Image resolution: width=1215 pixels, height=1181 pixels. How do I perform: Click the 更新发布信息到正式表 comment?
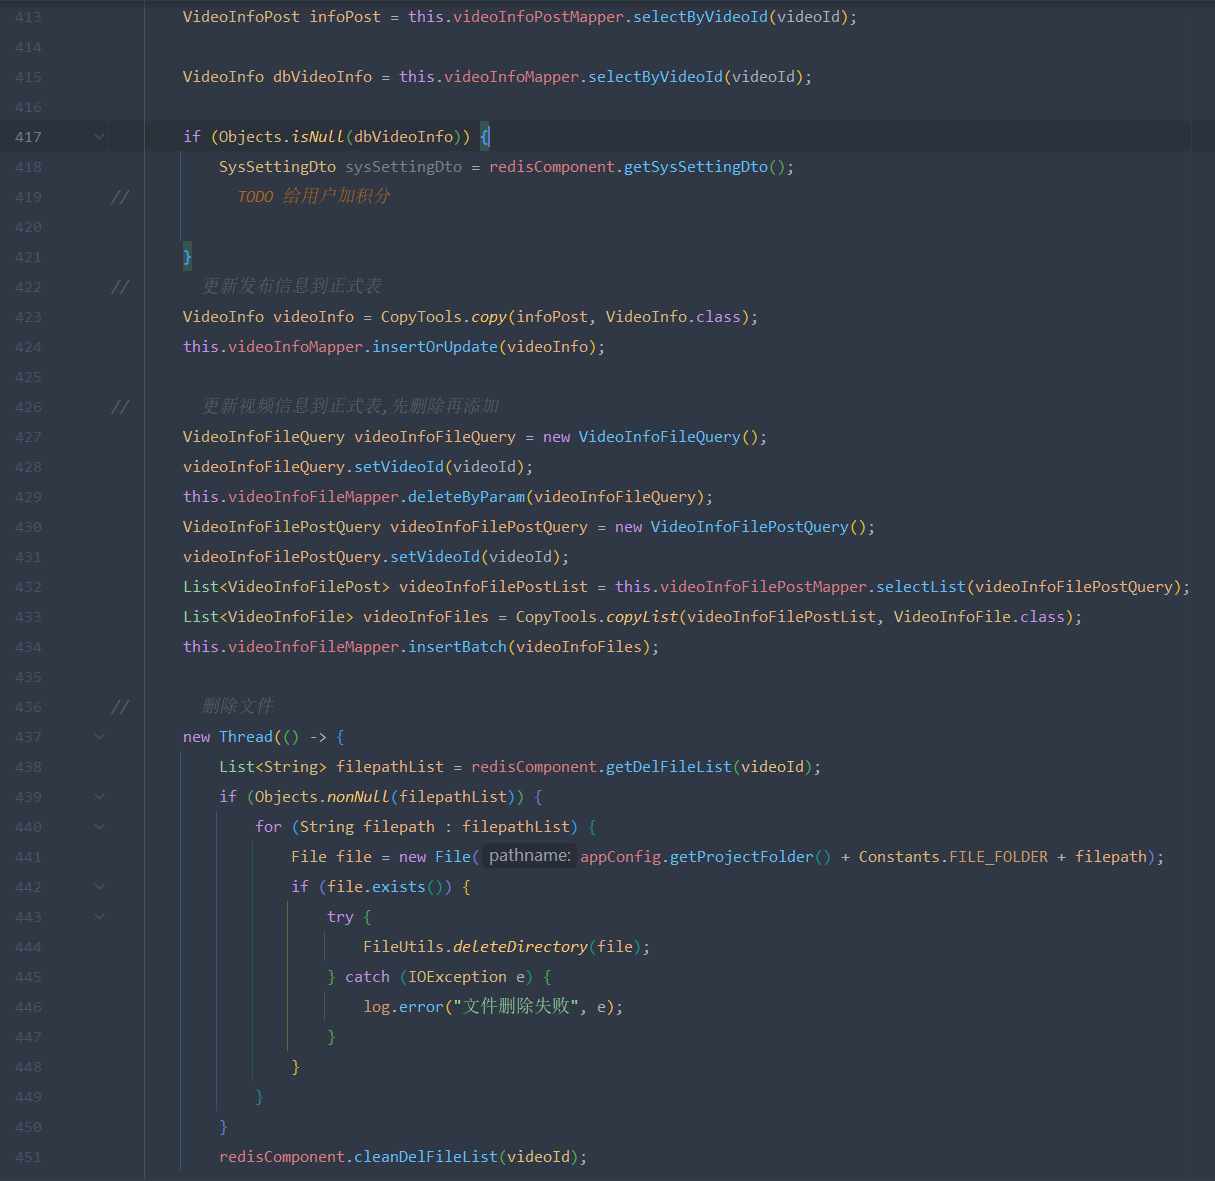(292, 287)
